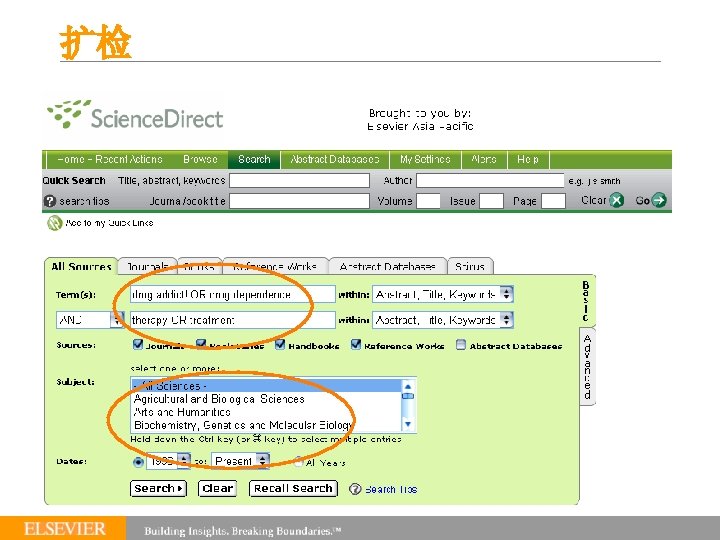Click the search tips link in Quick Search

84,201
